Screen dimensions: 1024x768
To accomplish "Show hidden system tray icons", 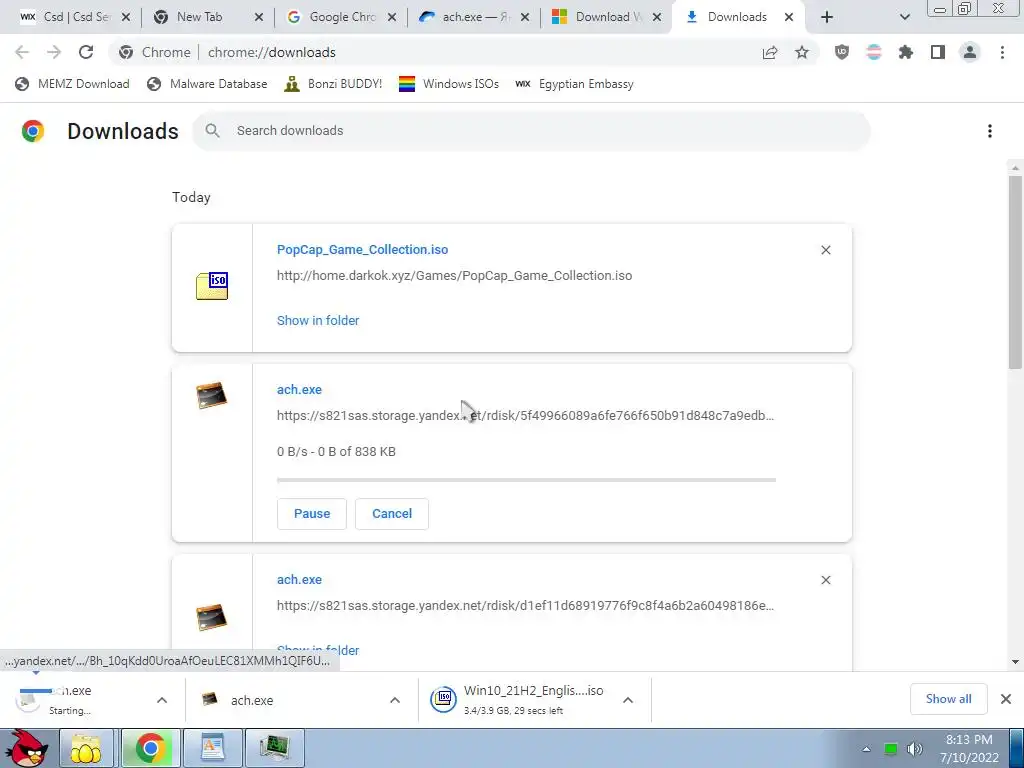I will (x=866, y=749).
